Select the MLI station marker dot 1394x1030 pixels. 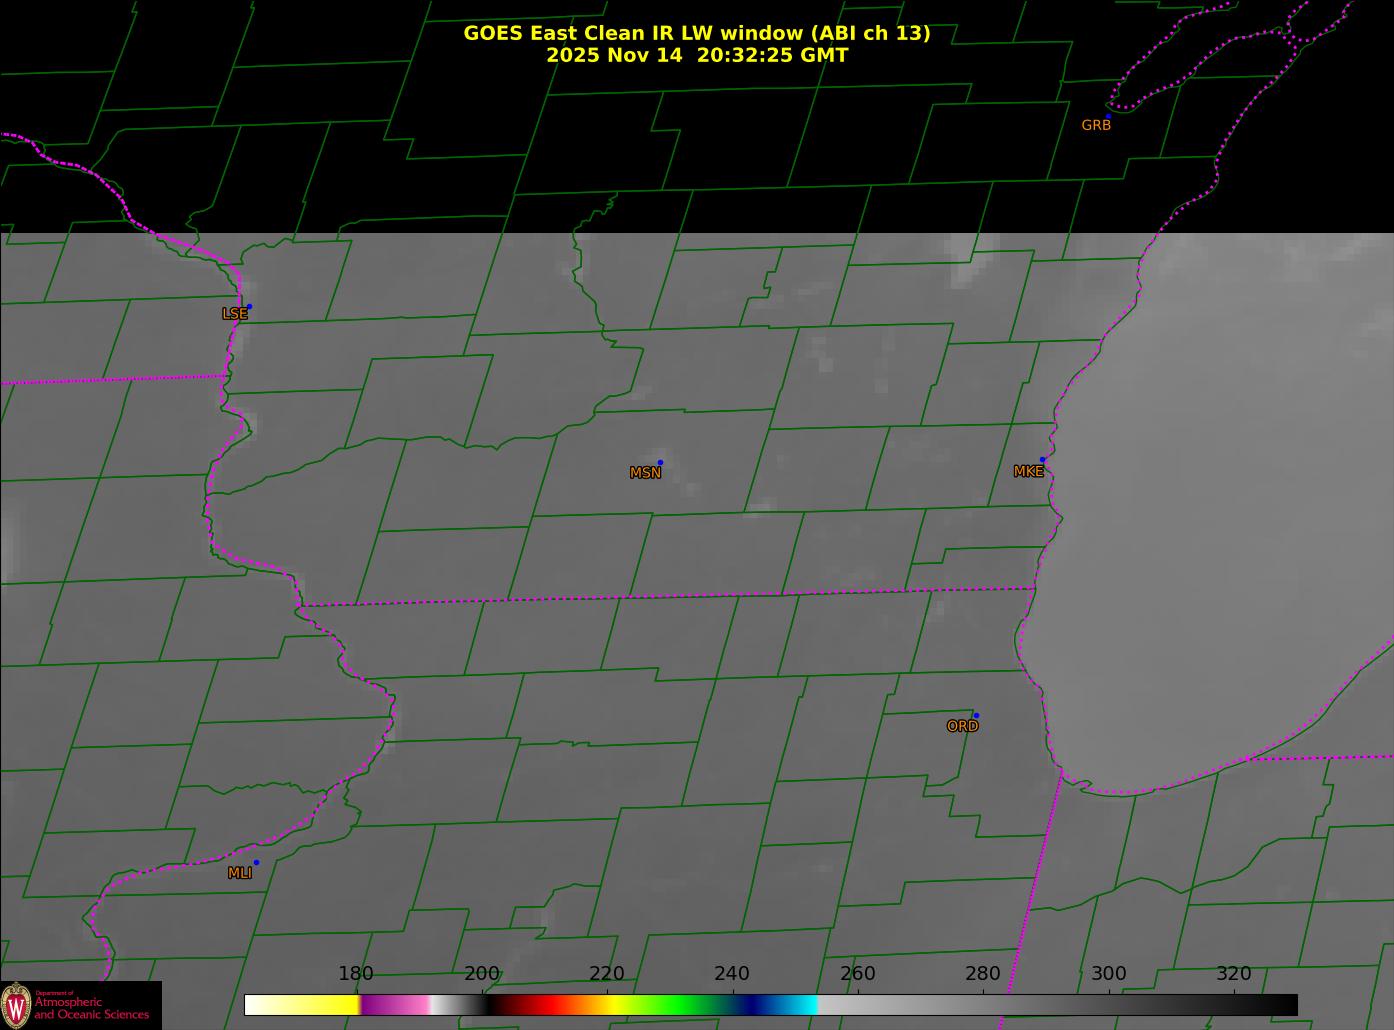pyautogui.click(x=256, y=862)
